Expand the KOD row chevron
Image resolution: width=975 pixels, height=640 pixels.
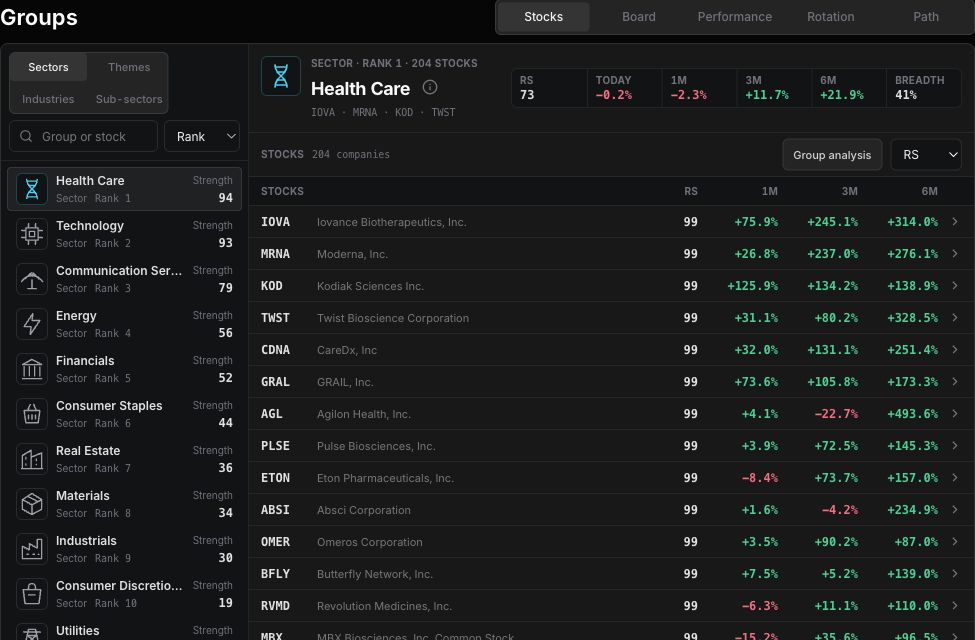pyautogui.click(x=955, y=285)
